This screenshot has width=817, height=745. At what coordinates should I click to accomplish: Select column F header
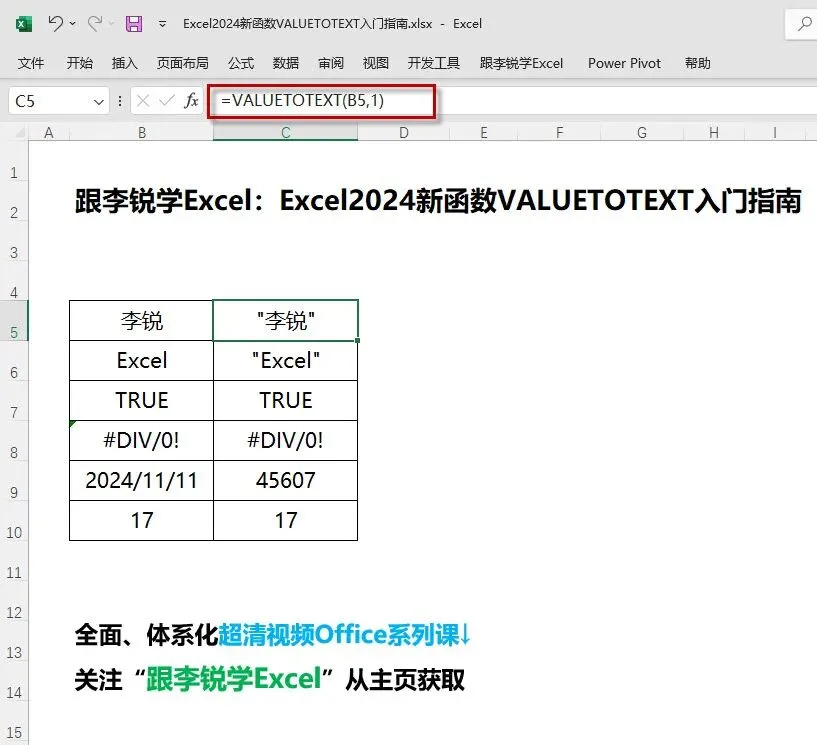[559, 133]
